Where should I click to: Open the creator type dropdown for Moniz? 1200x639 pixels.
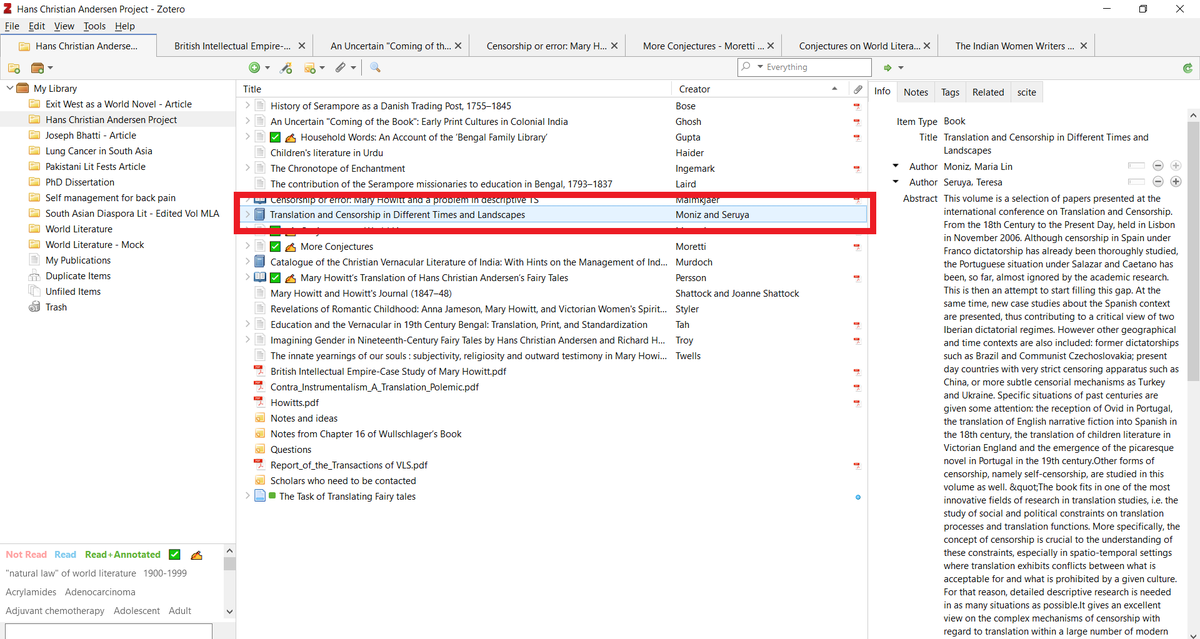[897, 166]
